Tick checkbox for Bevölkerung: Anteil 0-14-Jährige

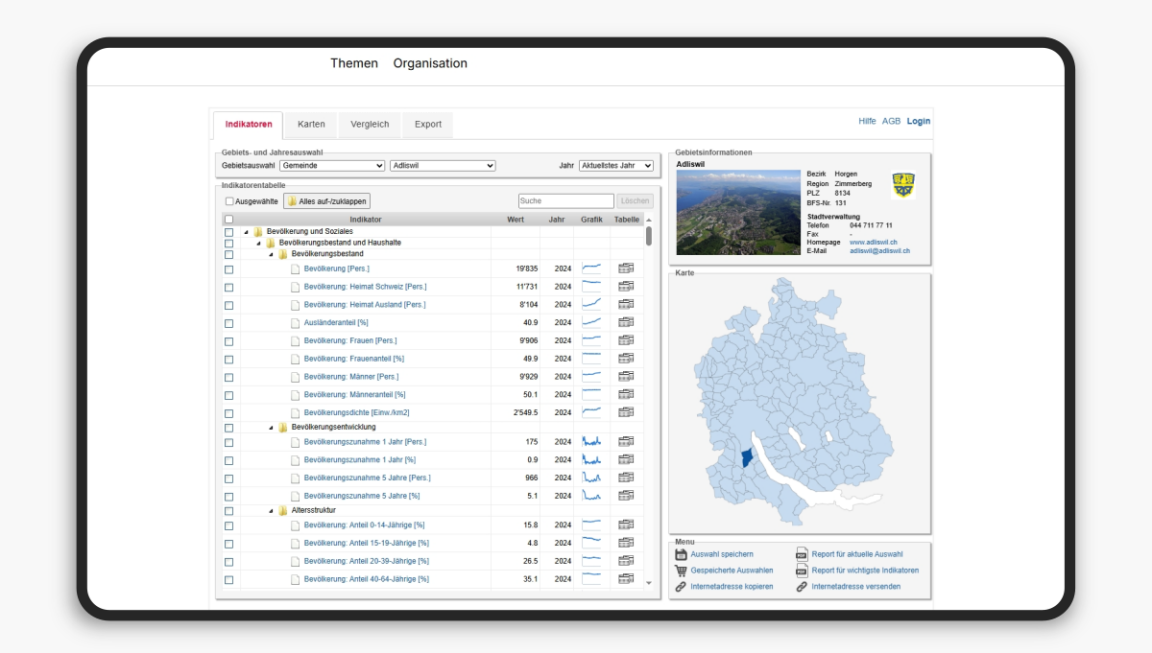pyautogui.click(x=229, y=525)
